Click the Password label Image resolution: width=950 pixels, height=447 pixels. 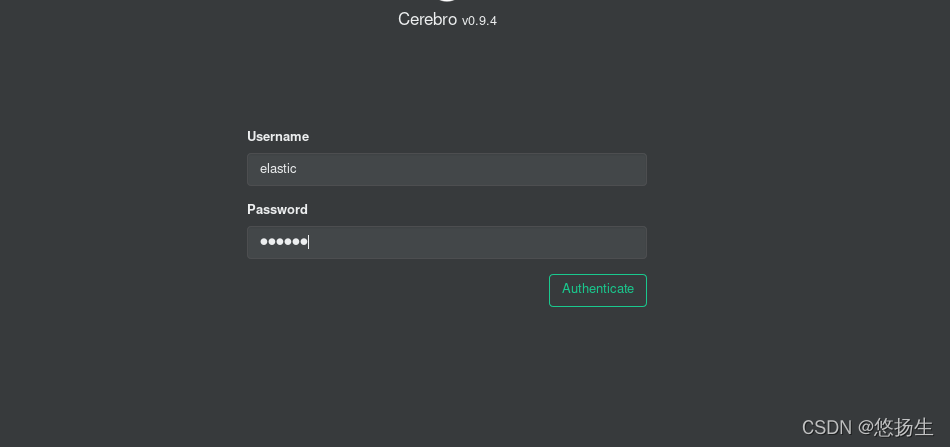click(x=277, y=209)
